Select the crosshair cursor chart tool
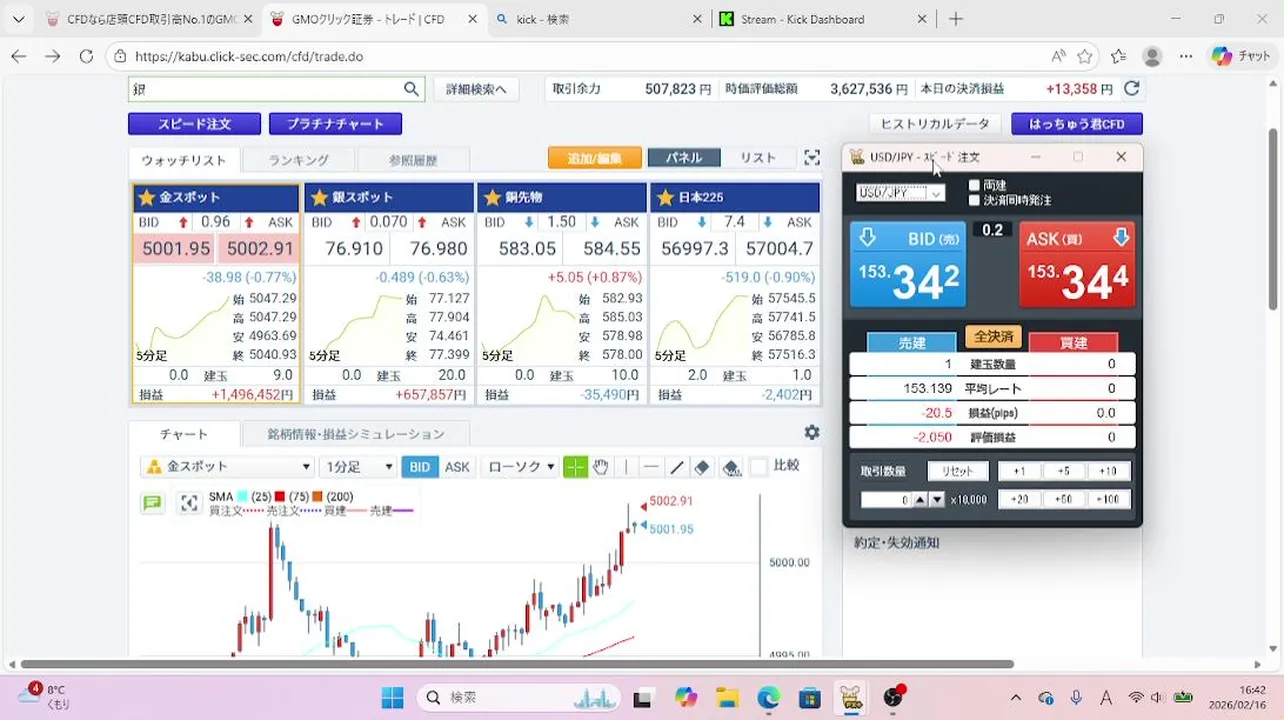The width and height of the screenshot is (1284, 720). pyautogui.click(x=575, y=467)
